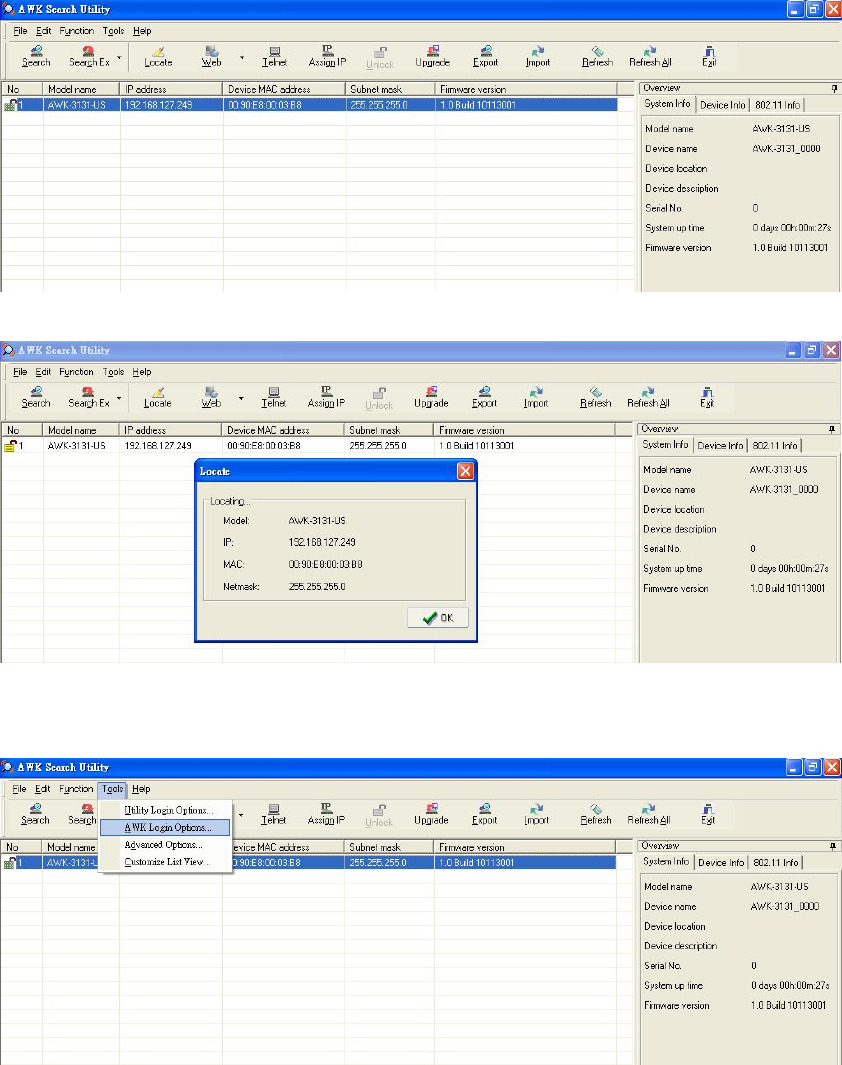Close the Locate dialog
Viewport: 842px width, 1065px height.
(x=465, y=471)
